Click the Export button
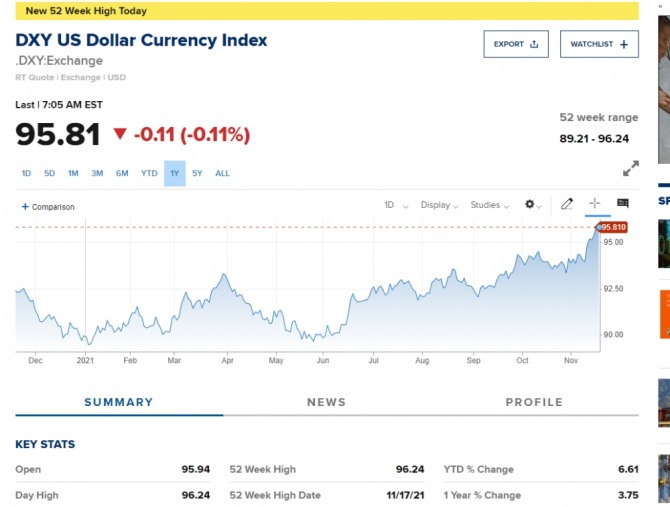 click(x=516, y=44)
